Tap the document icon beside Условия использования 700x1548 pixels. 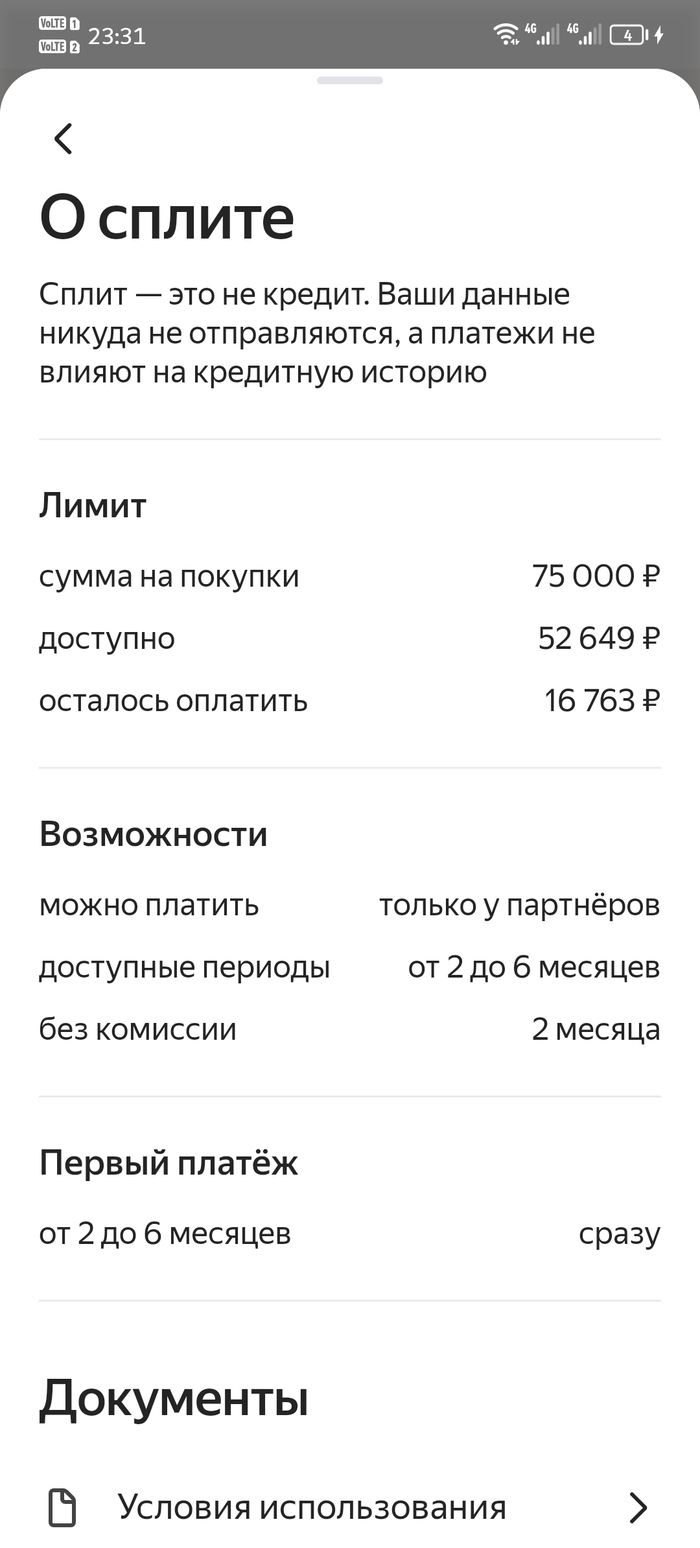[x=62, y=1507]
